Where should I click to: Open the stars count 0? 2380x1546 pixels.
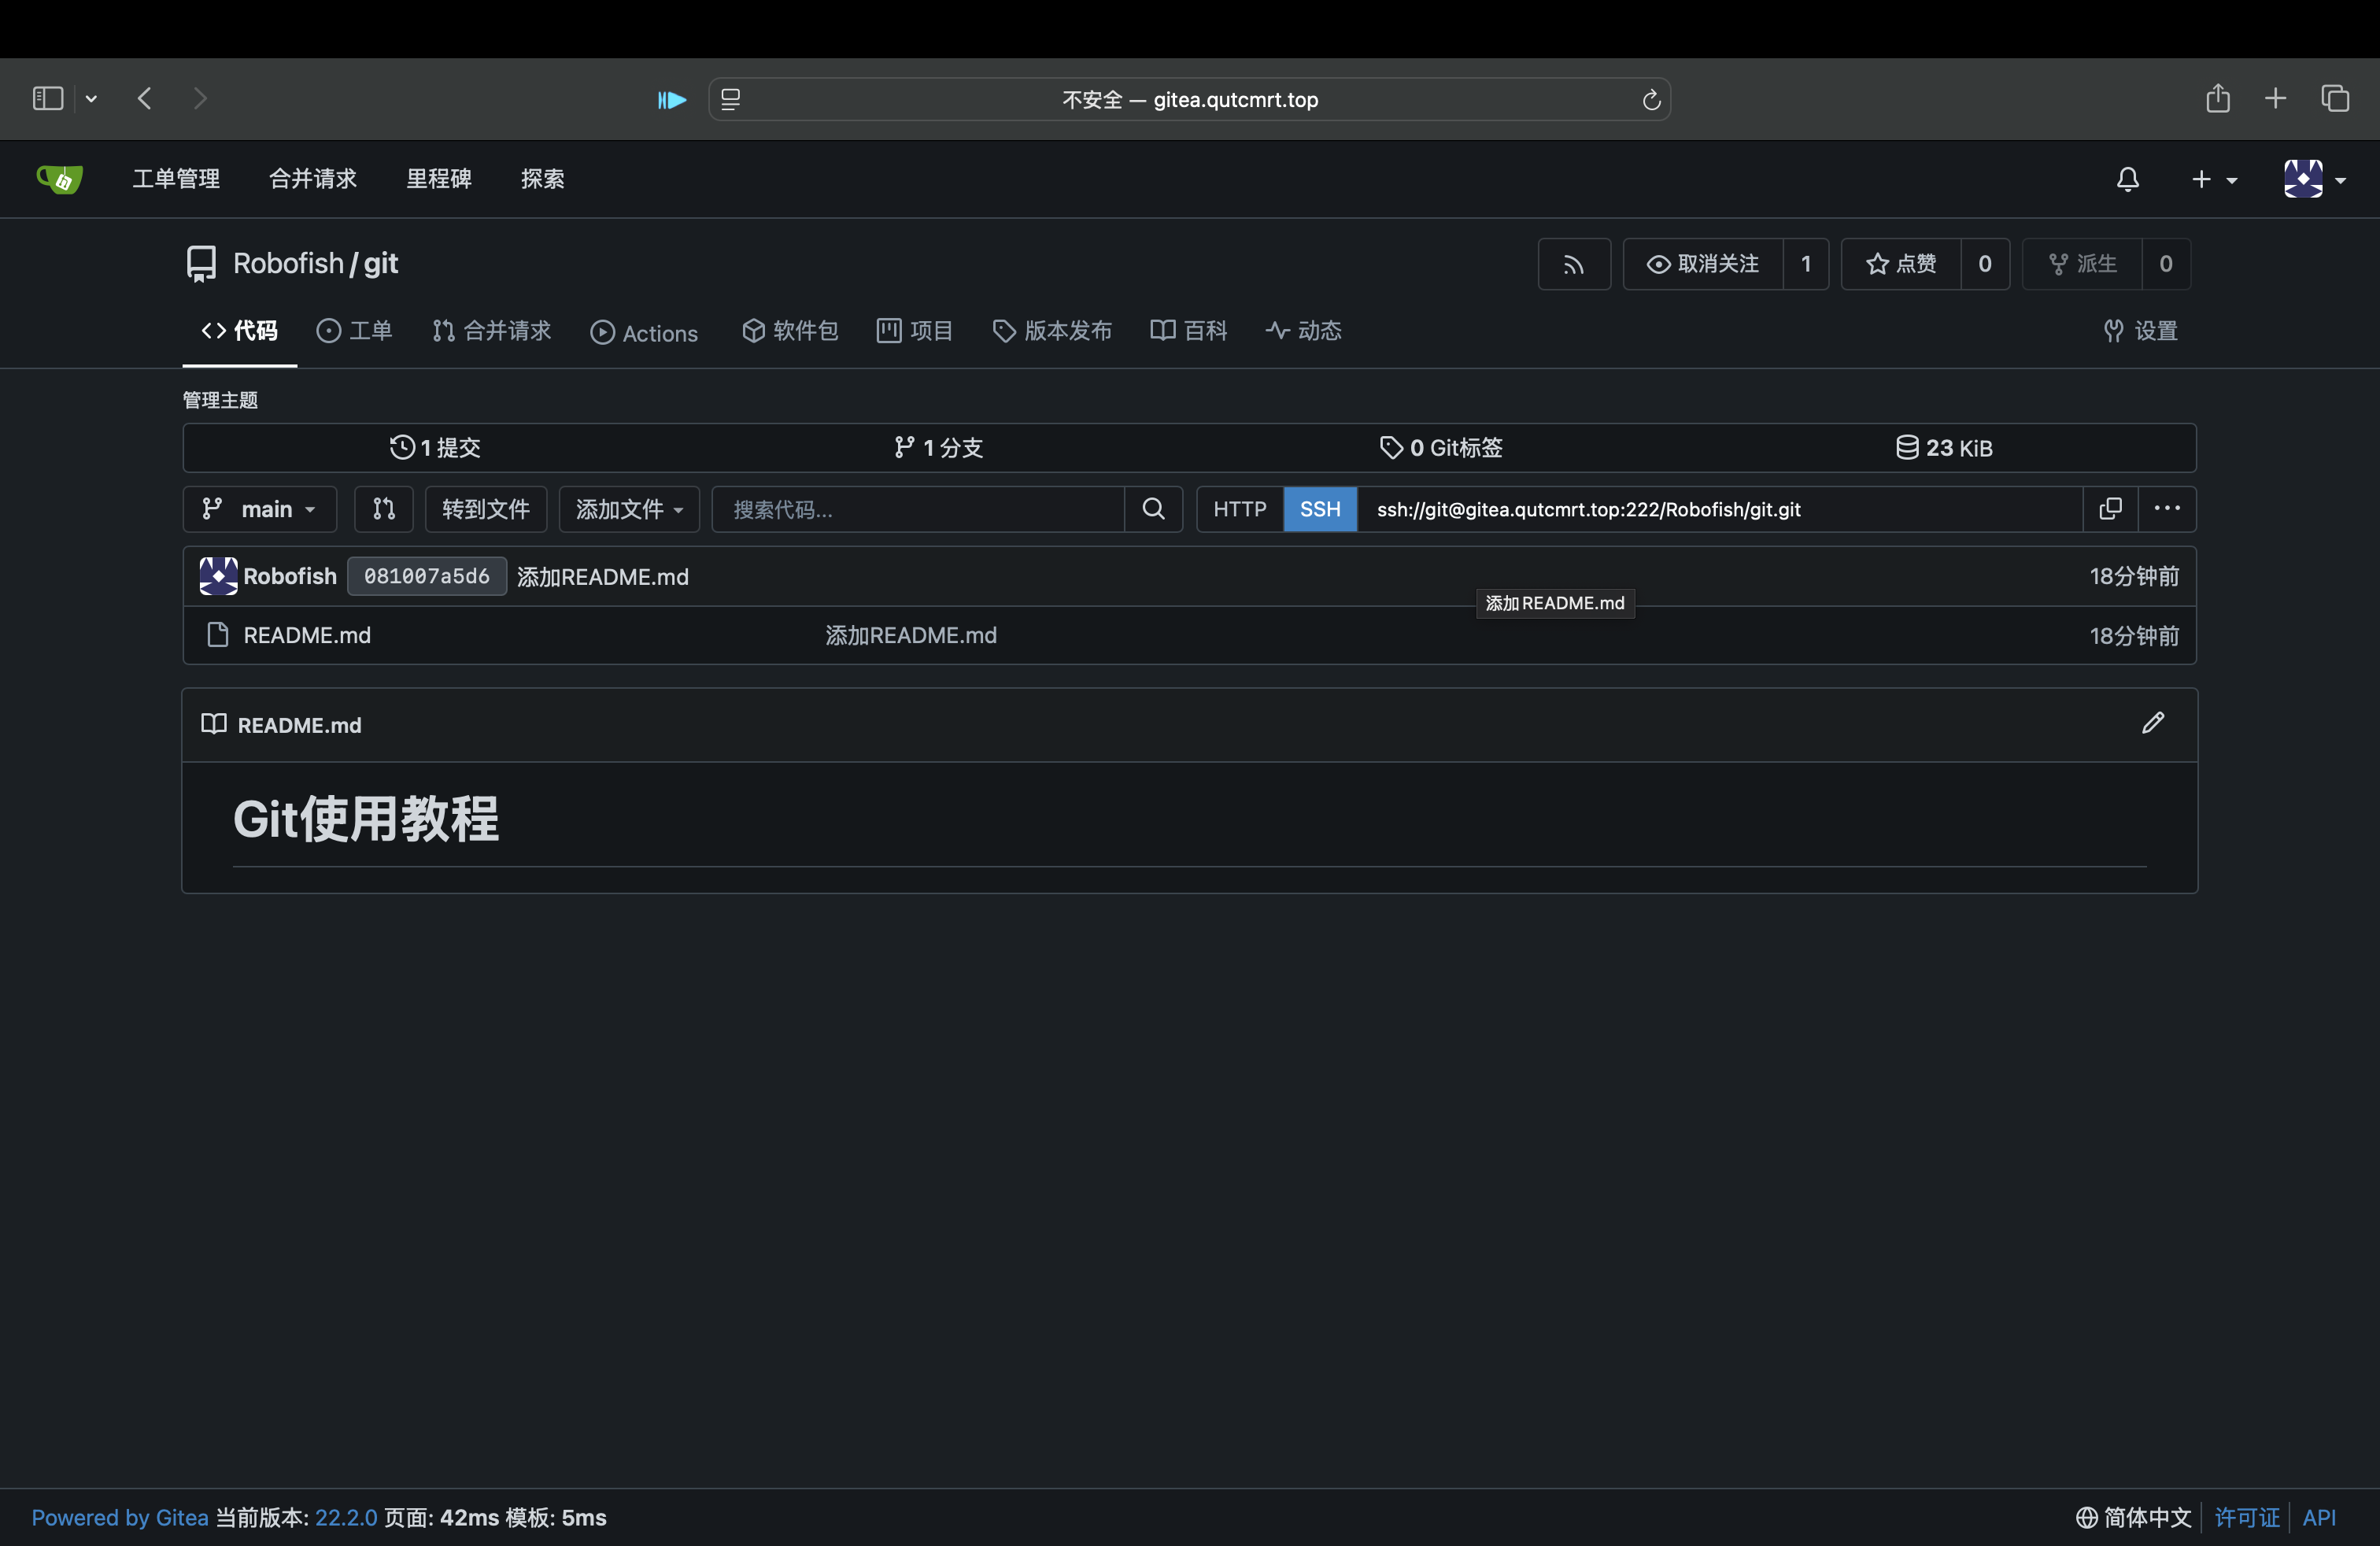tap(1985, 264)
